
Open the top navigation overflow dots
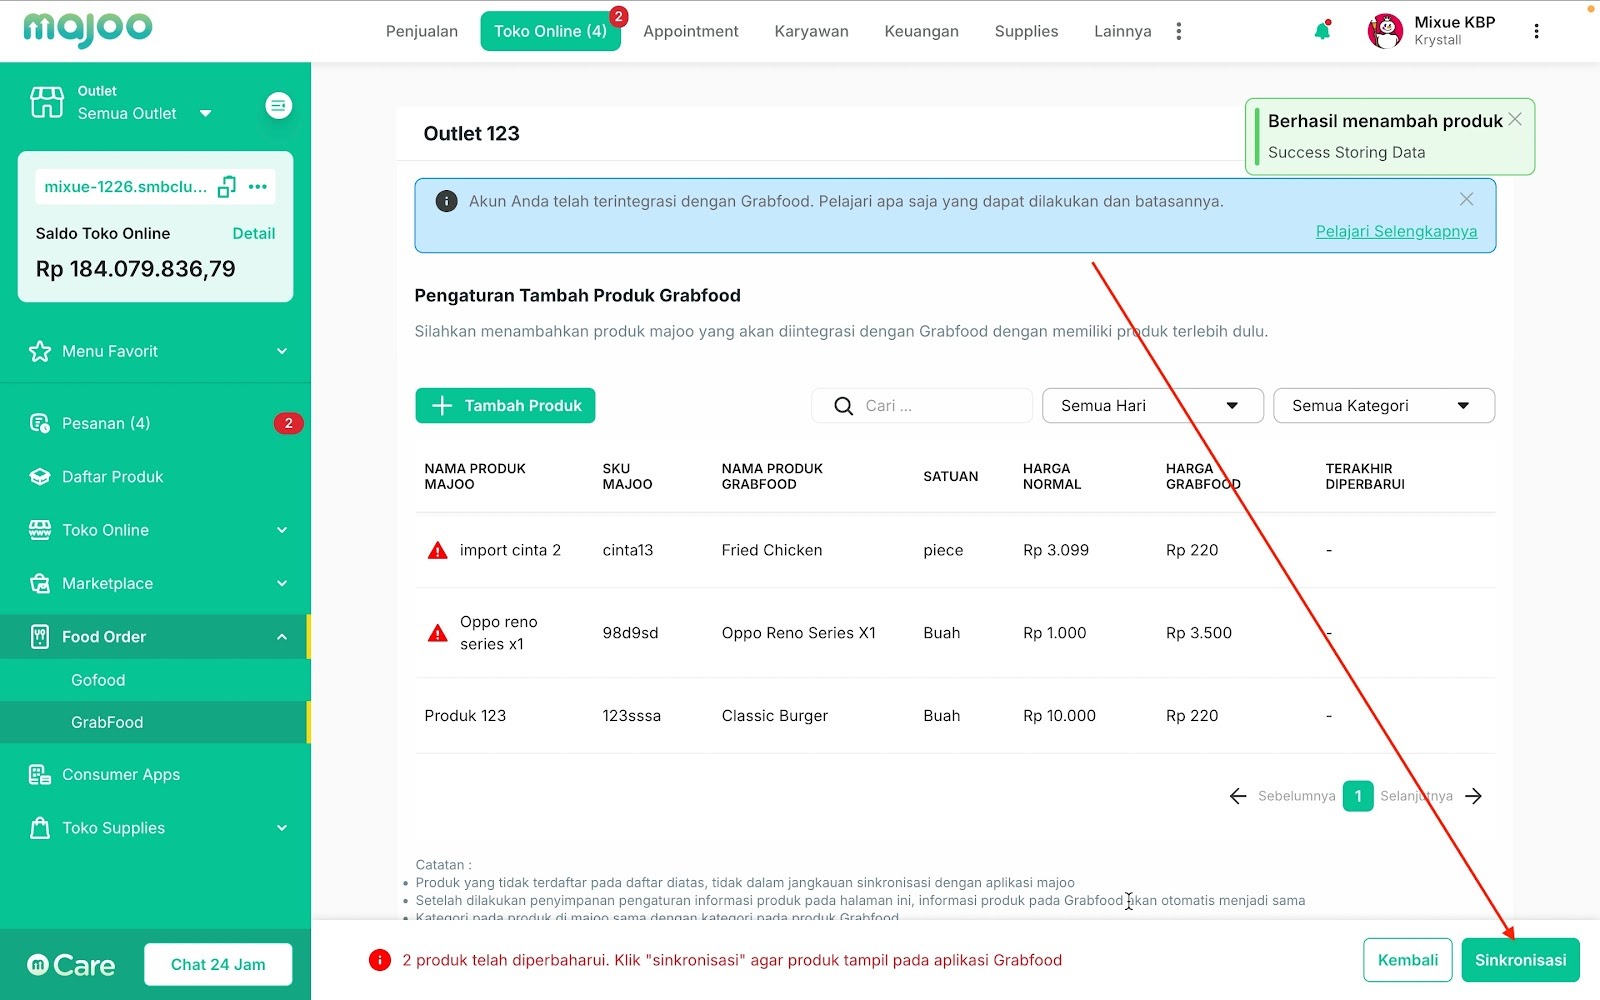(1179, 31)
